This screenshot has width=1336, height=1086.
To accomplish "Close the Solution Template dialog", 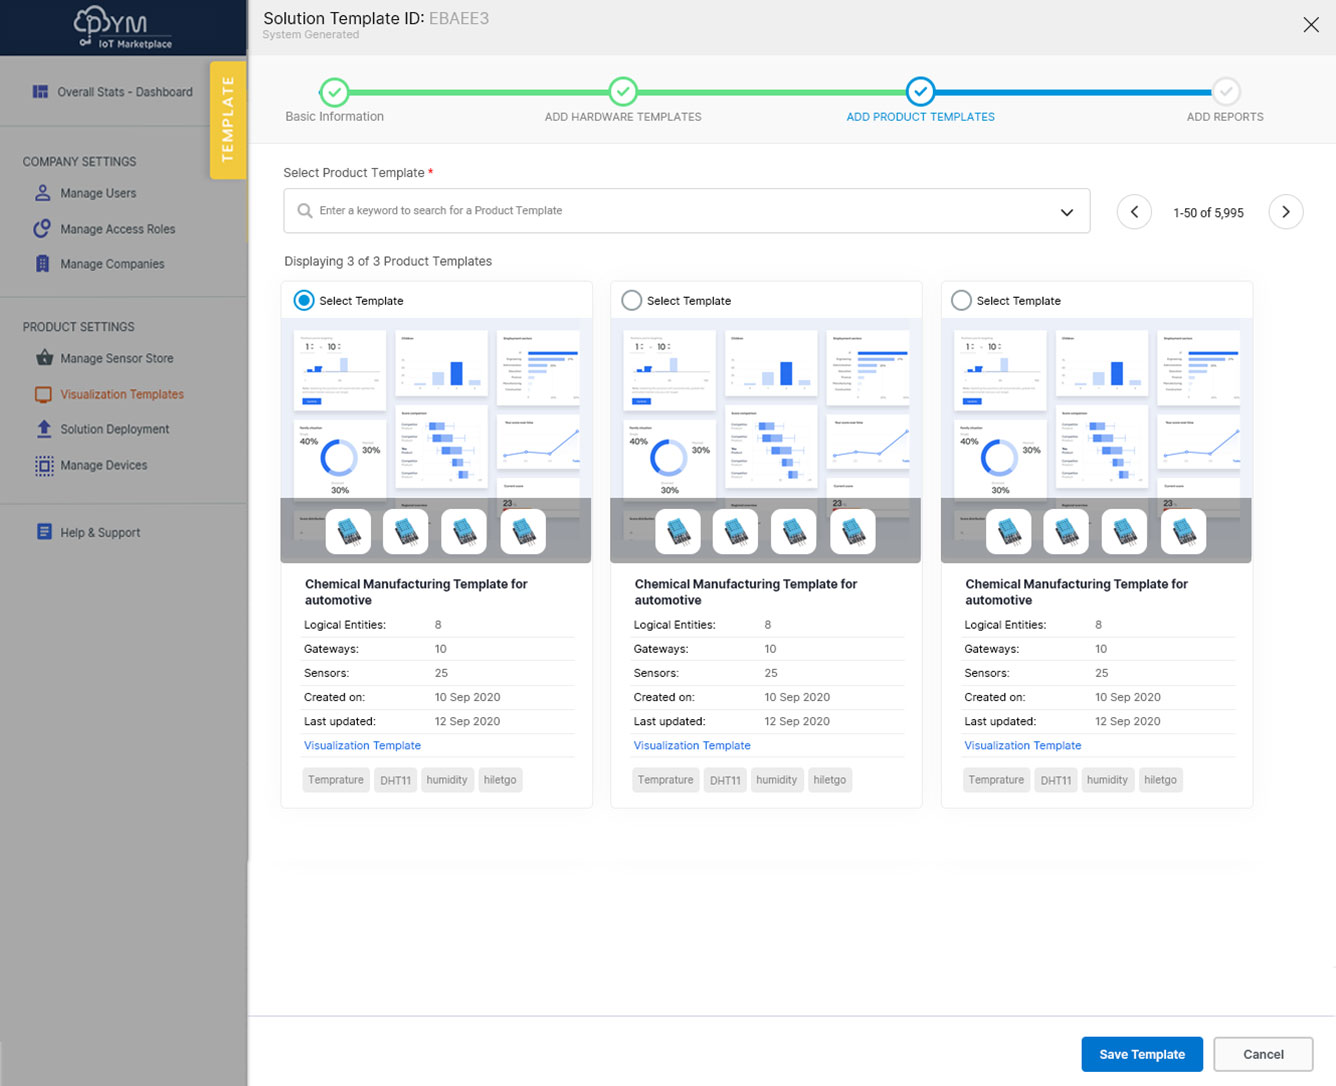I will pos(1311,25).
